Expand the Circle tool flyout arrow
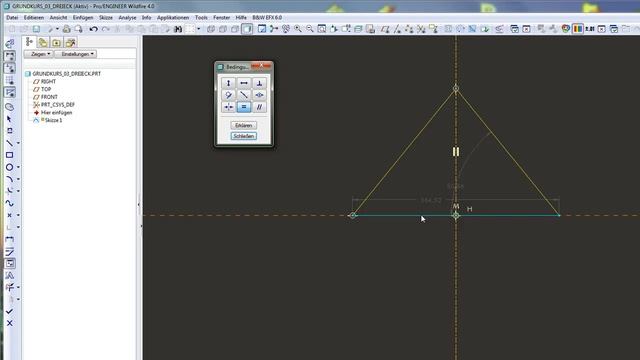Viewport: 640px width, 360px height. (18, 167)
